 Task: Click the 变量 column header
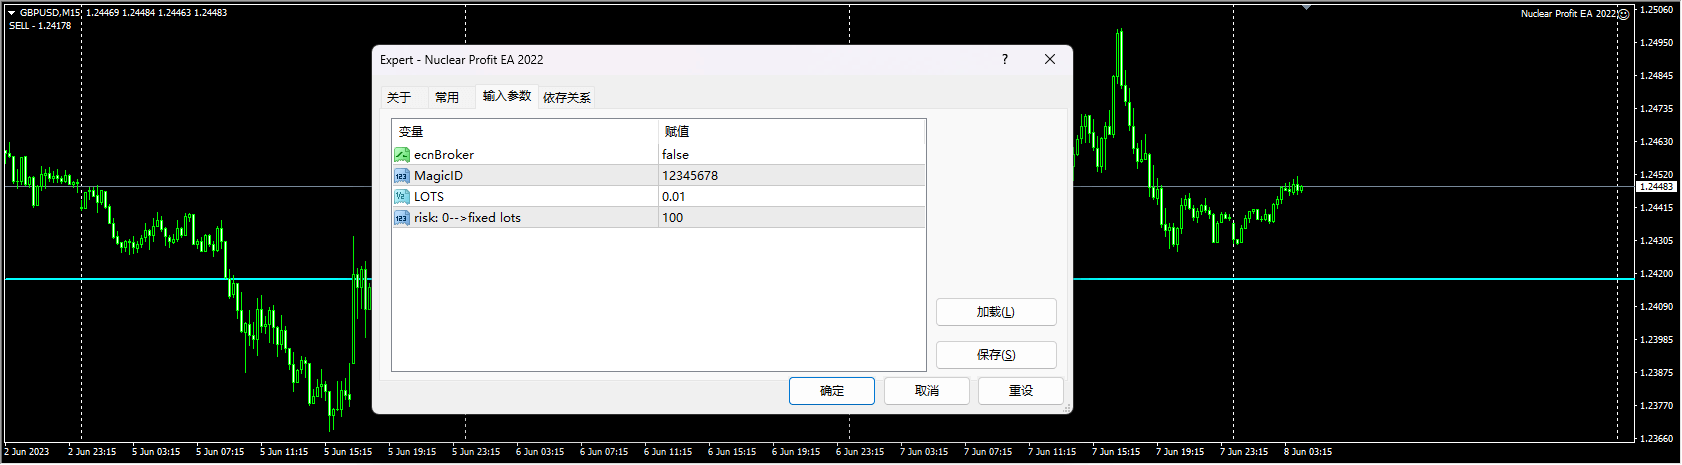point(525,132)
